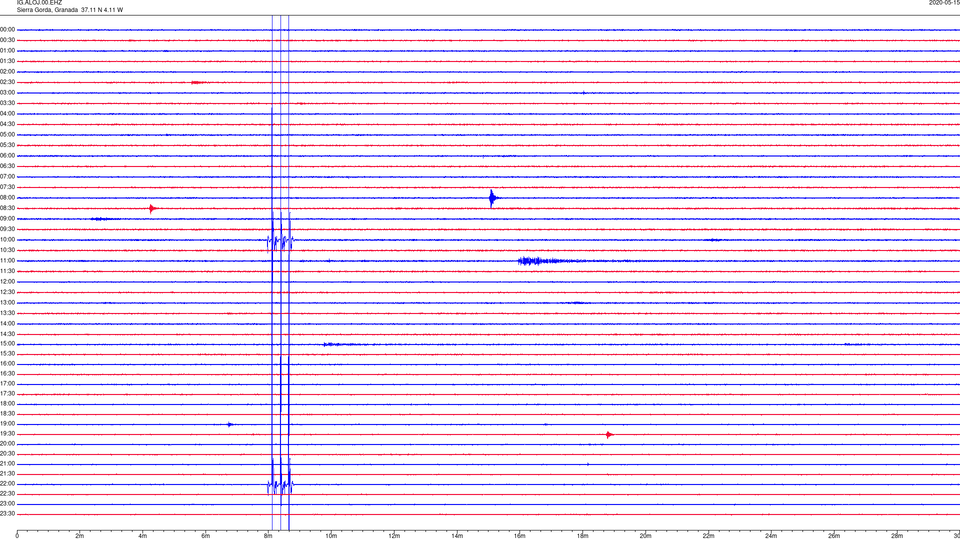Select the 17:00 trace time label
The height and width of the screenshot is (540, 960).
click(7, 384)
